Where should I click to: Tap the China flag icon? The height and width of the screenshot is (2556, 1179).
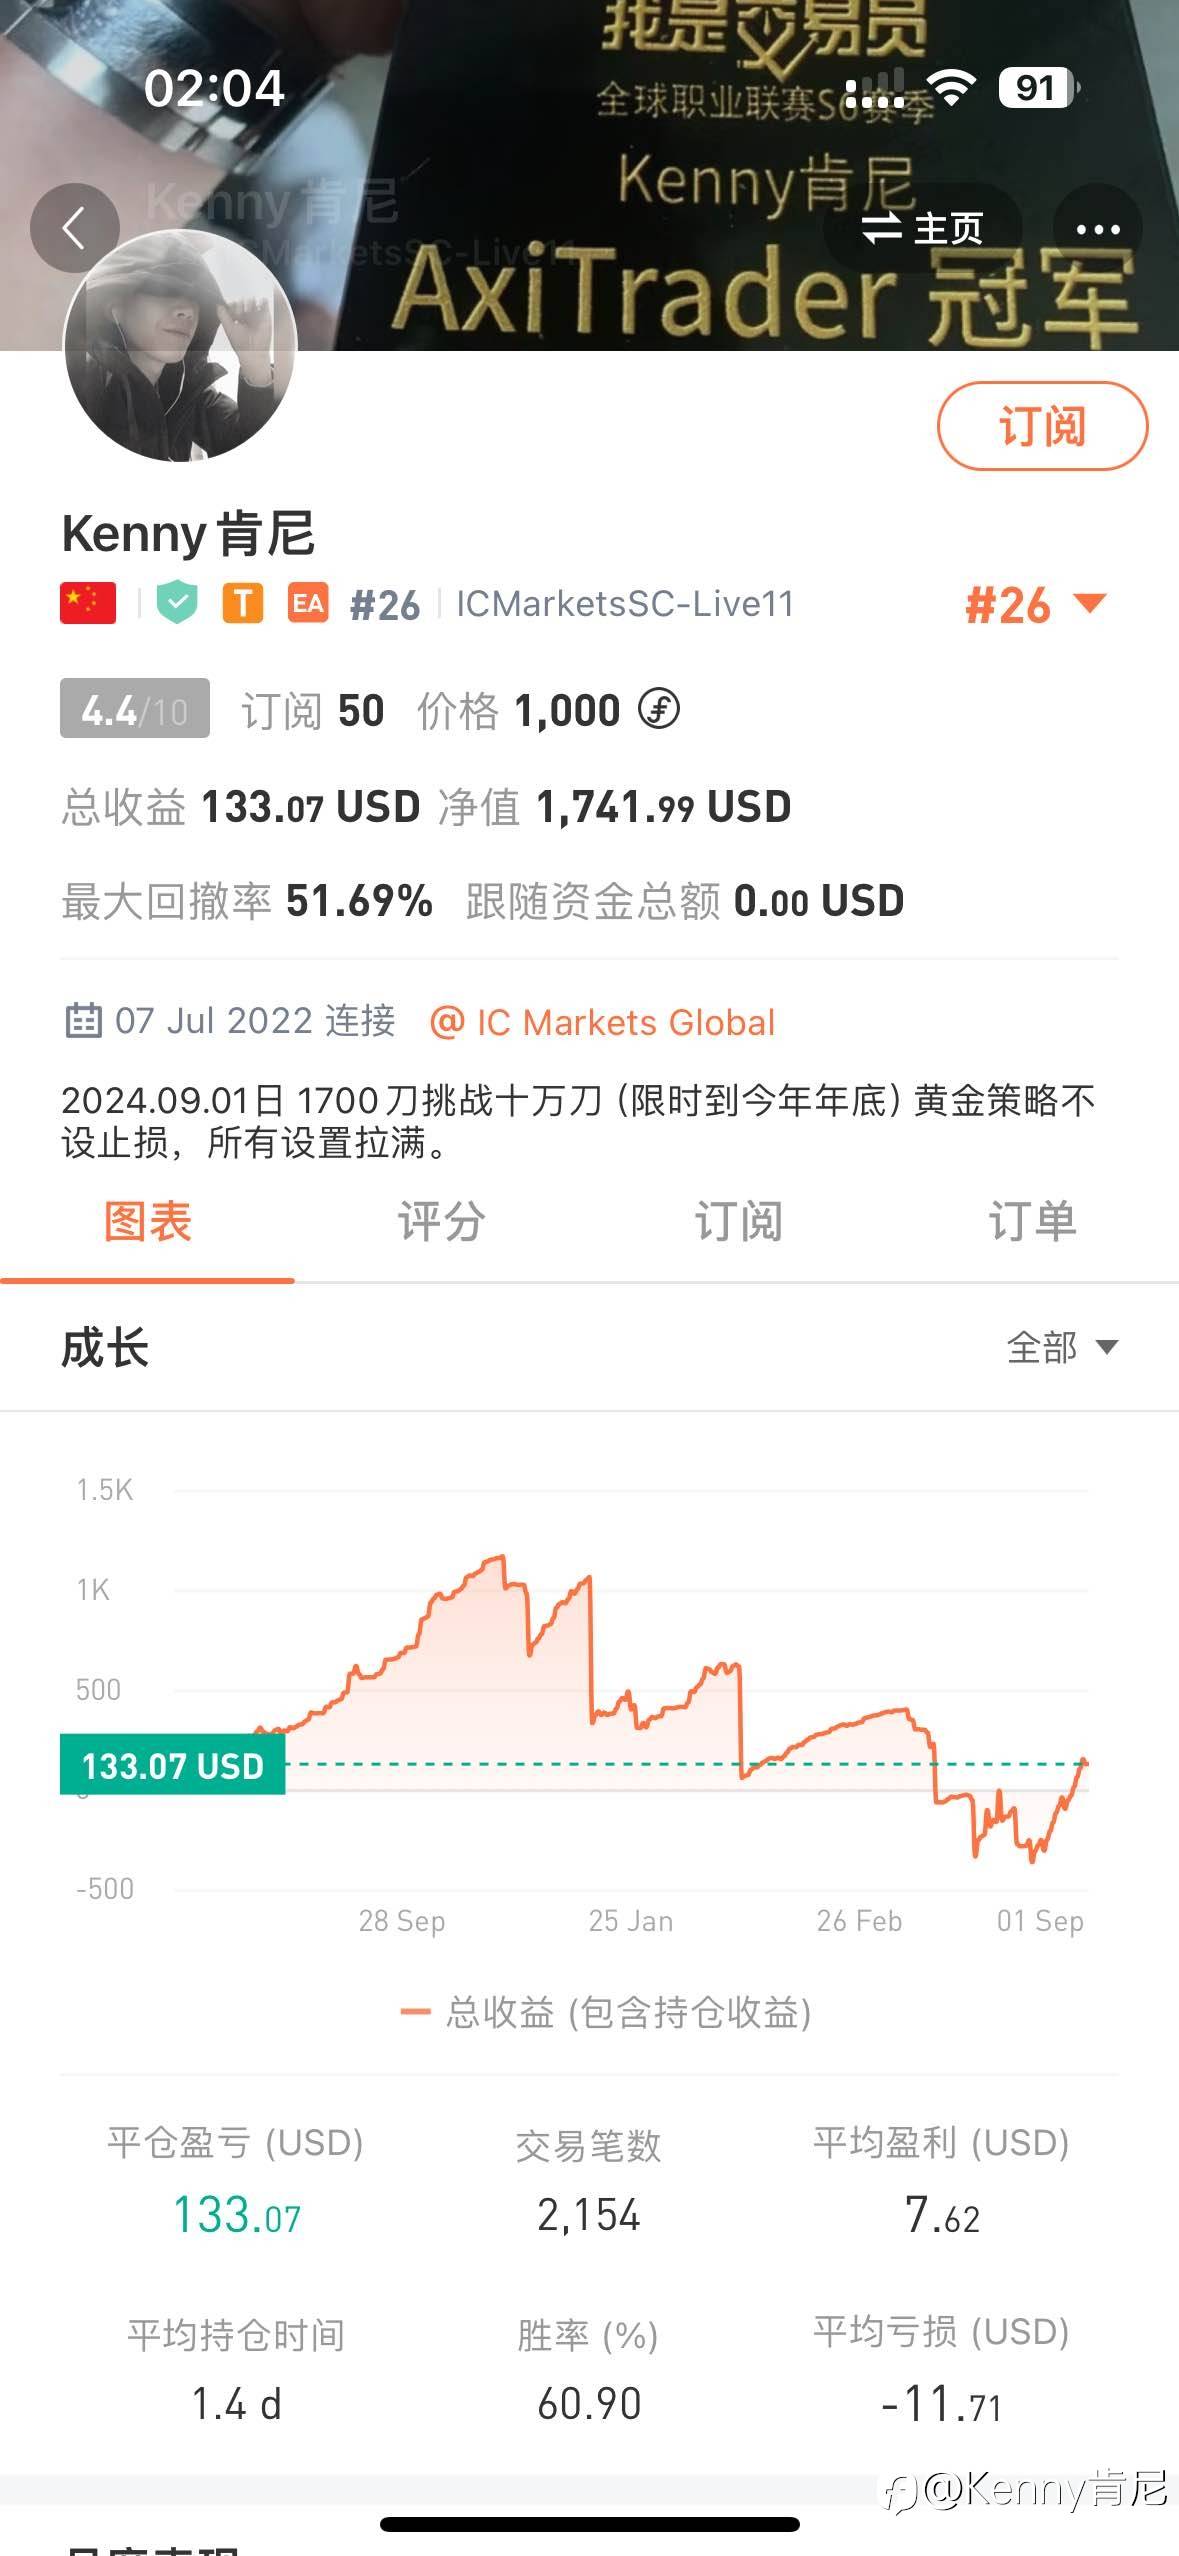point(88,603)
